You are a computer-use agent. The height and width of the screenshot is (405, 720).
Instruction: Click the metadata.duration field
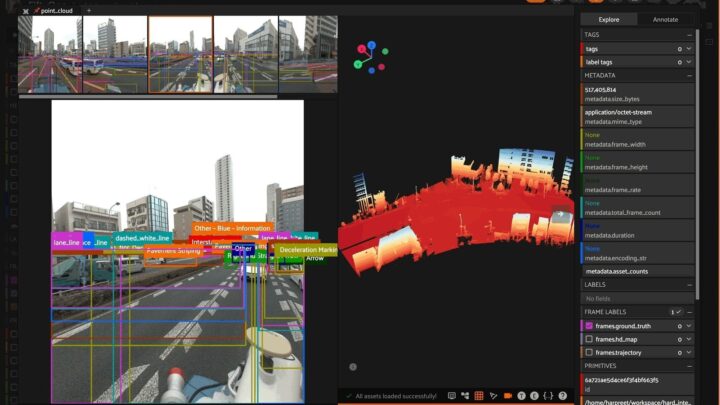click(x=638, y=231)
